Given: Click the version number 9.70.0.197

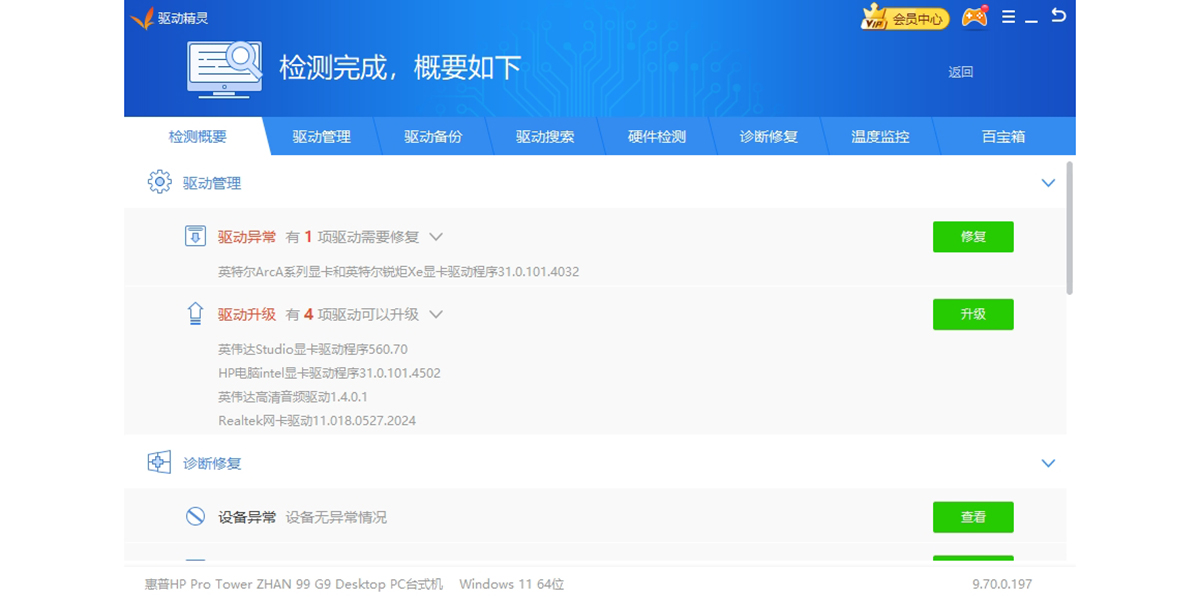Looking at the screenshot, I should coord(1002,584).
